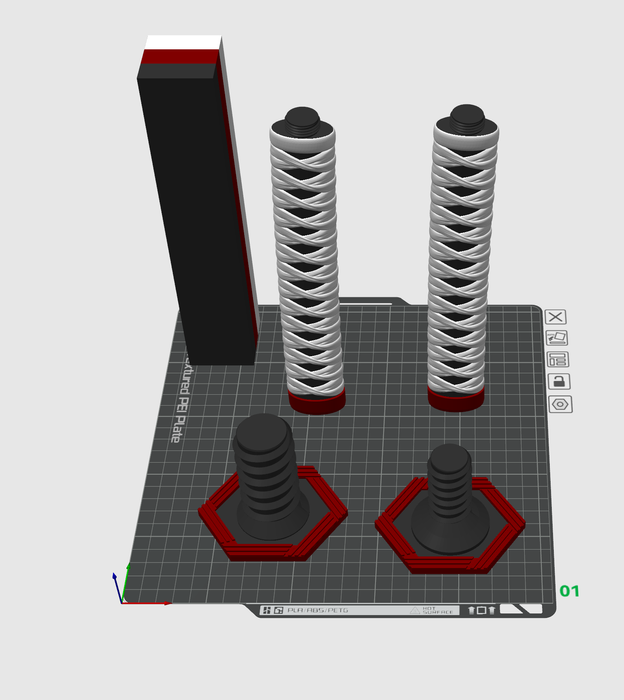Click the remove-all-objects X icon beside plate

click(x=557, y=317)
